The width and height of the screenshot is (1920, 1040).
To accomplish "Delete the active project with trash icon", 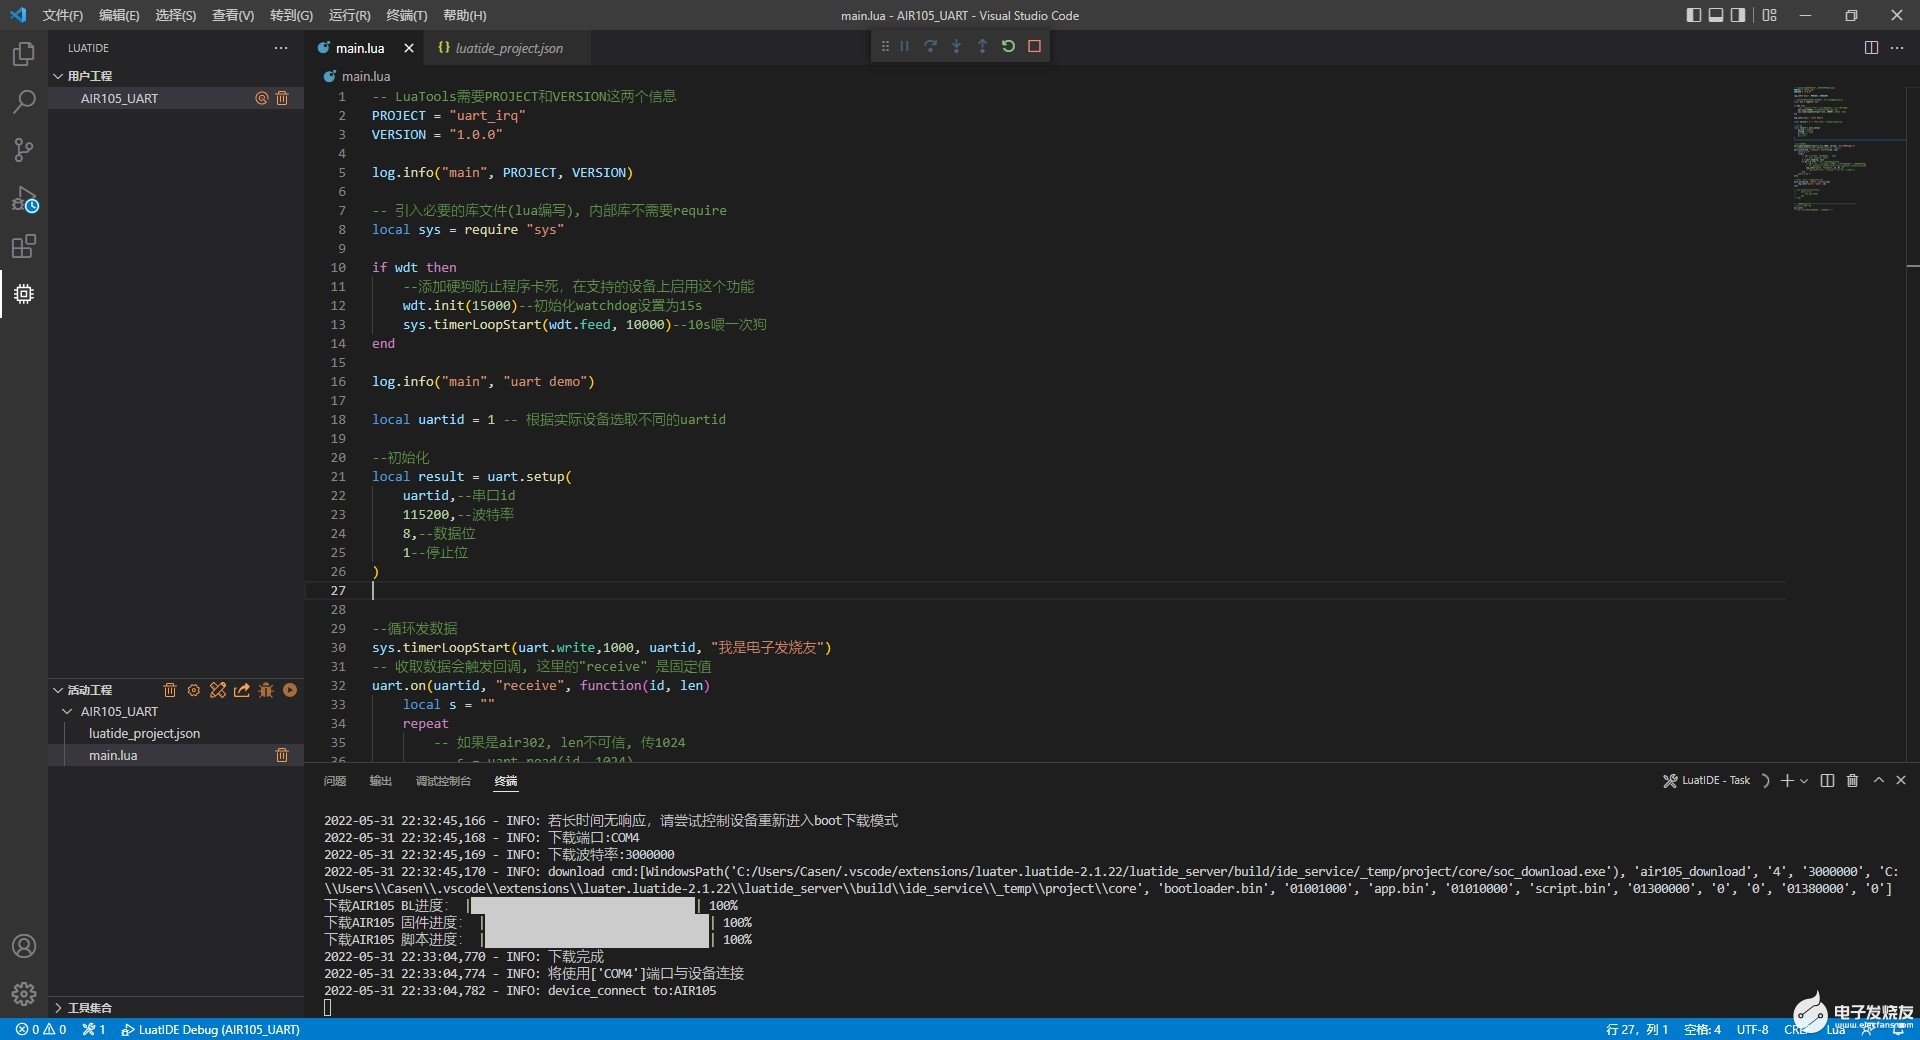I will click(x=170, y=690).
